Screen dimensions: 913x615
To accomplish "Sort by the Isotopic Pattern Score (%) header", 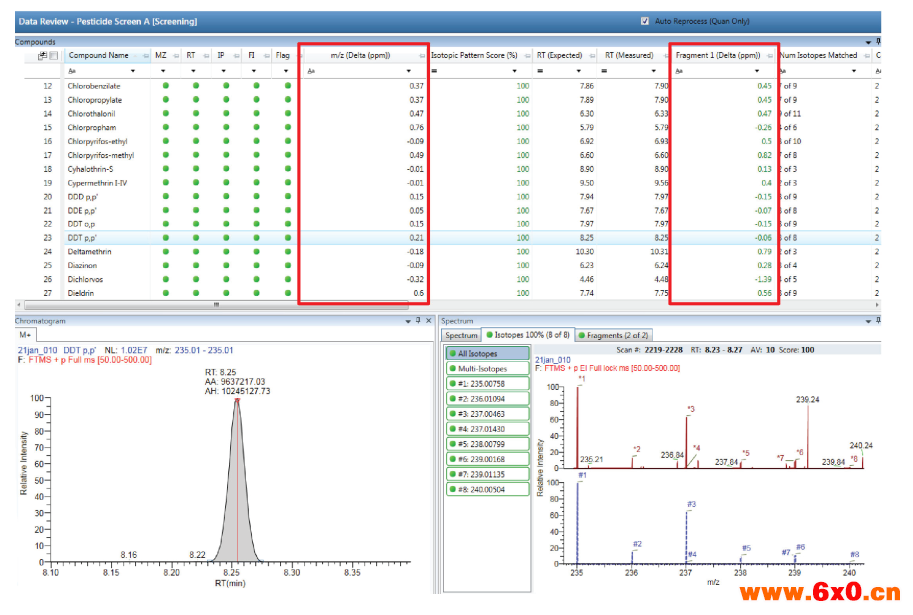I will (474, 55).
